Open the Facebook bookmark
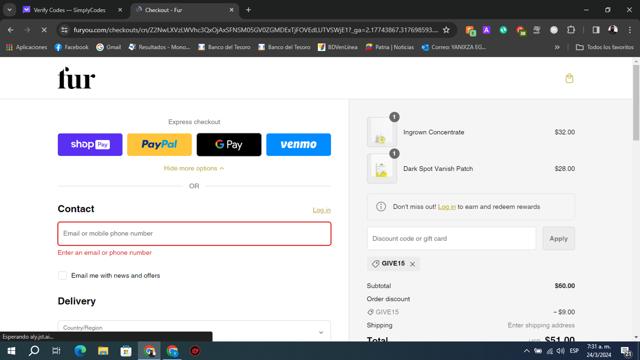The width and height of the screenshot is (640, 360). (71, 47)
